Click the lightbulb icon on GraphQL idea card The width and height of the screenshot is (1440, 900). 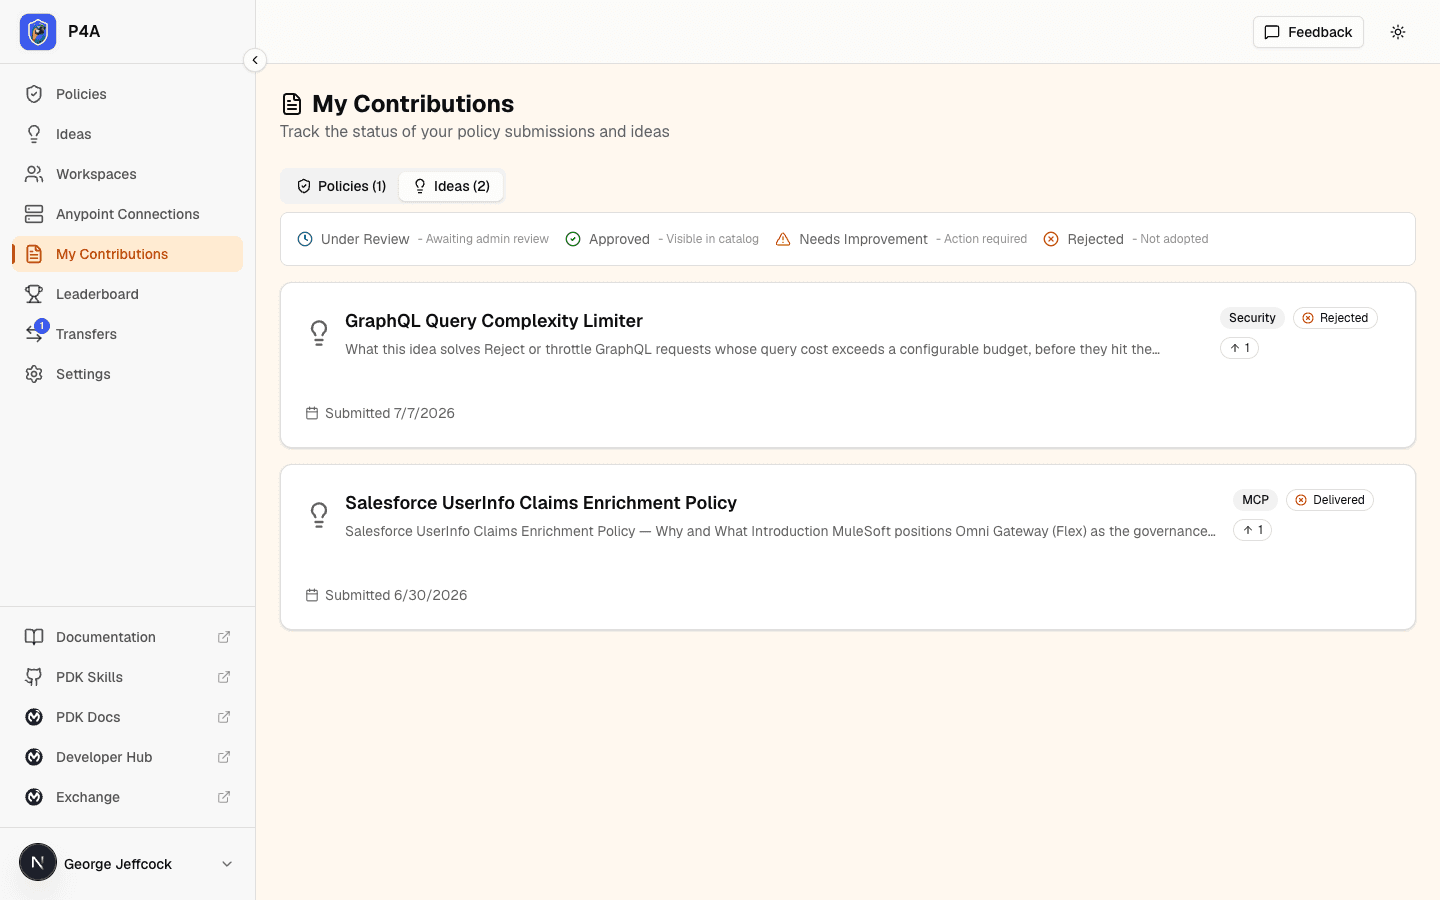[319, 333]
